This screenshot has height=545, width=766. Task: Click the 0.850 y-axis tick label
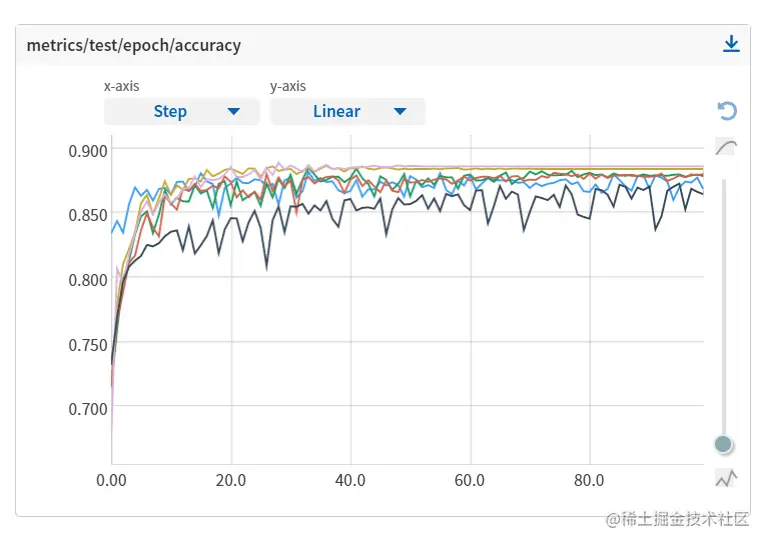[x=88, y=215]
